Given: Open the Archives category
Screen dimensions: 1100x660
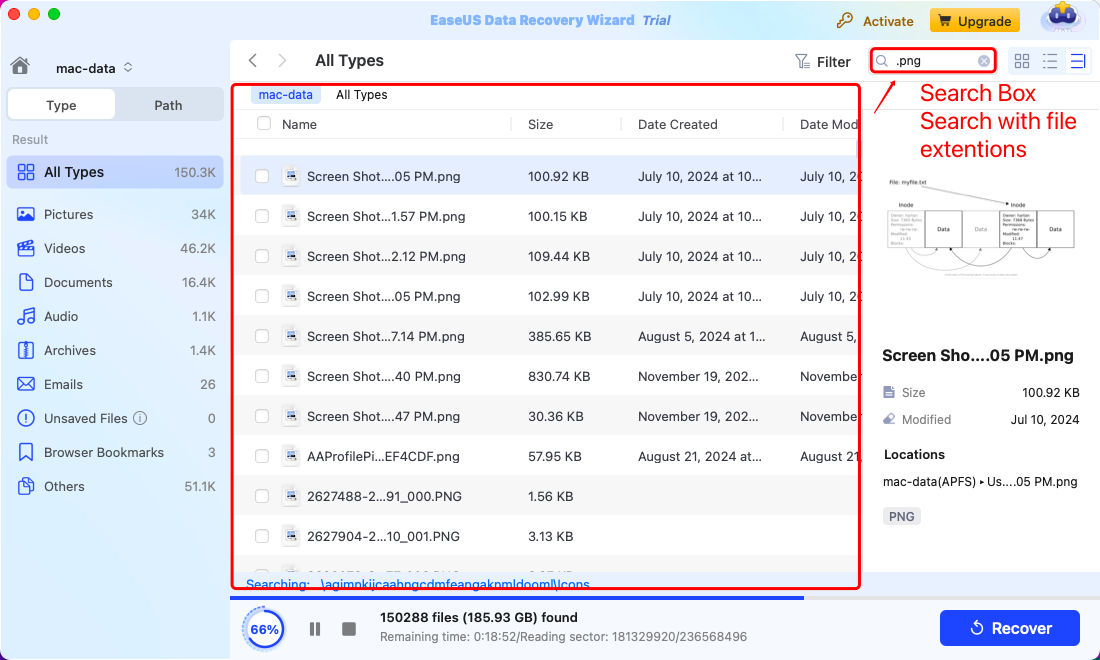Looking at the screenshot, I should coord(115,351).
